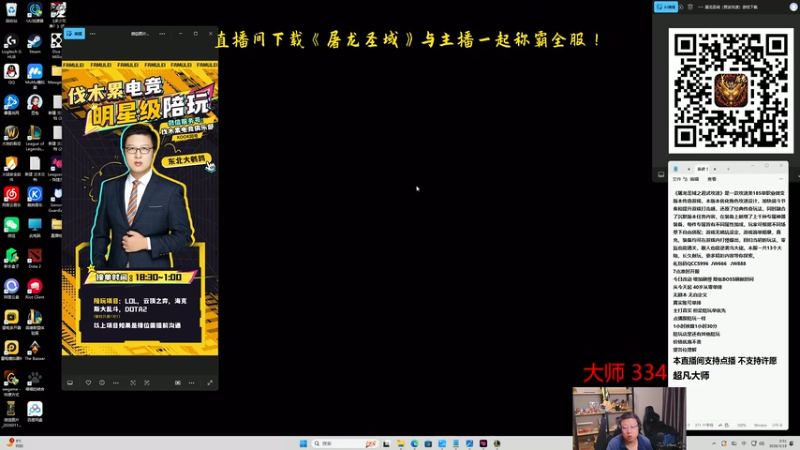Image resolution: width=800 pixels, height=450 pixels.
Task: Open the UU accelerator desktop icon
Action: coord(35,12)
